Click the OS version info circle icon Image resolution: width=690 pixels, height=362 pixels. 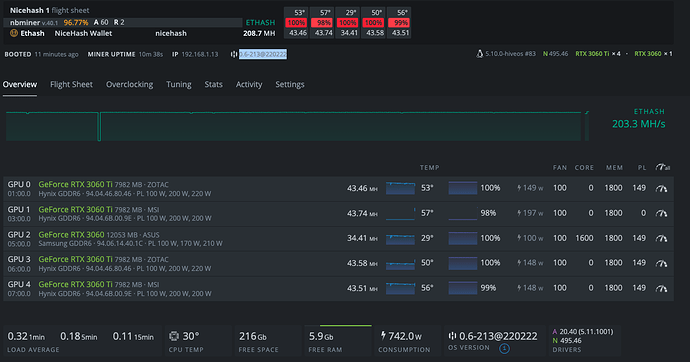[504, 349]
